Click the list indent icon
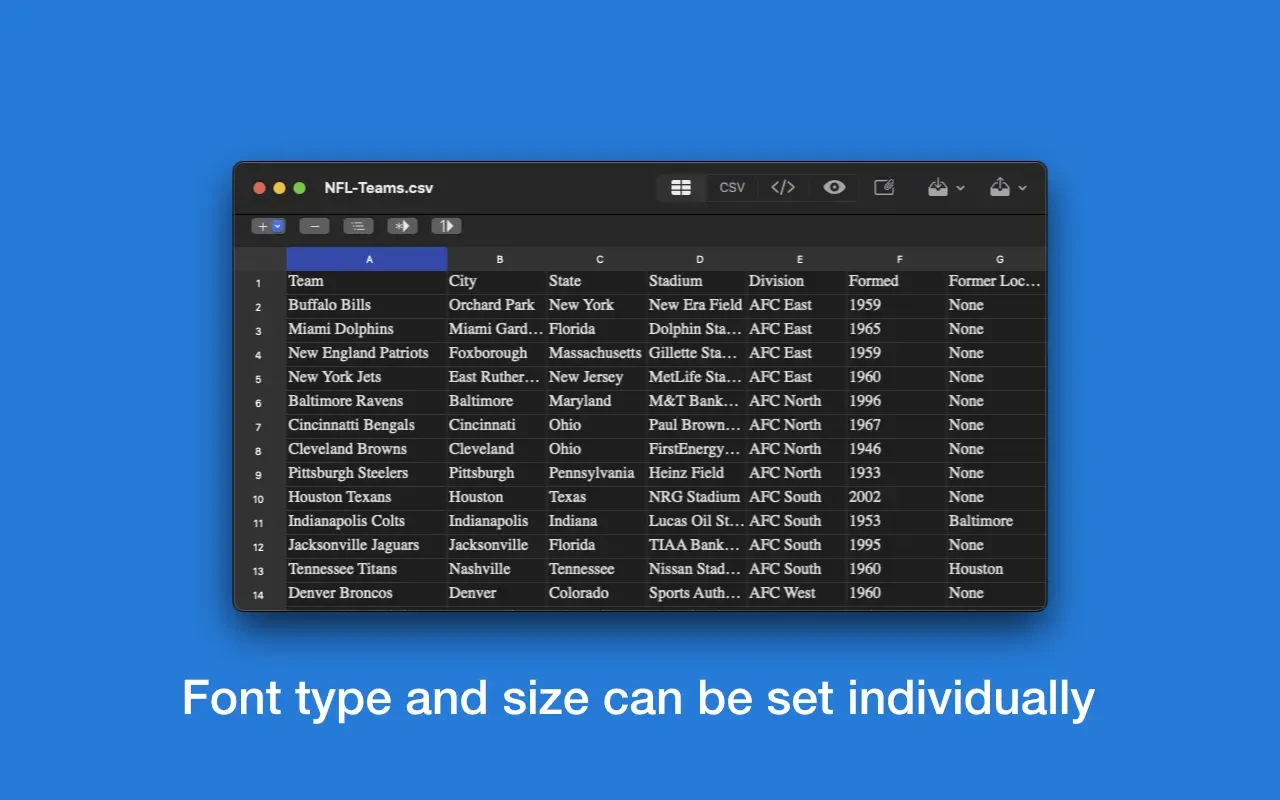The height and width of the screenshot is (800, 1280). (358, 226)
